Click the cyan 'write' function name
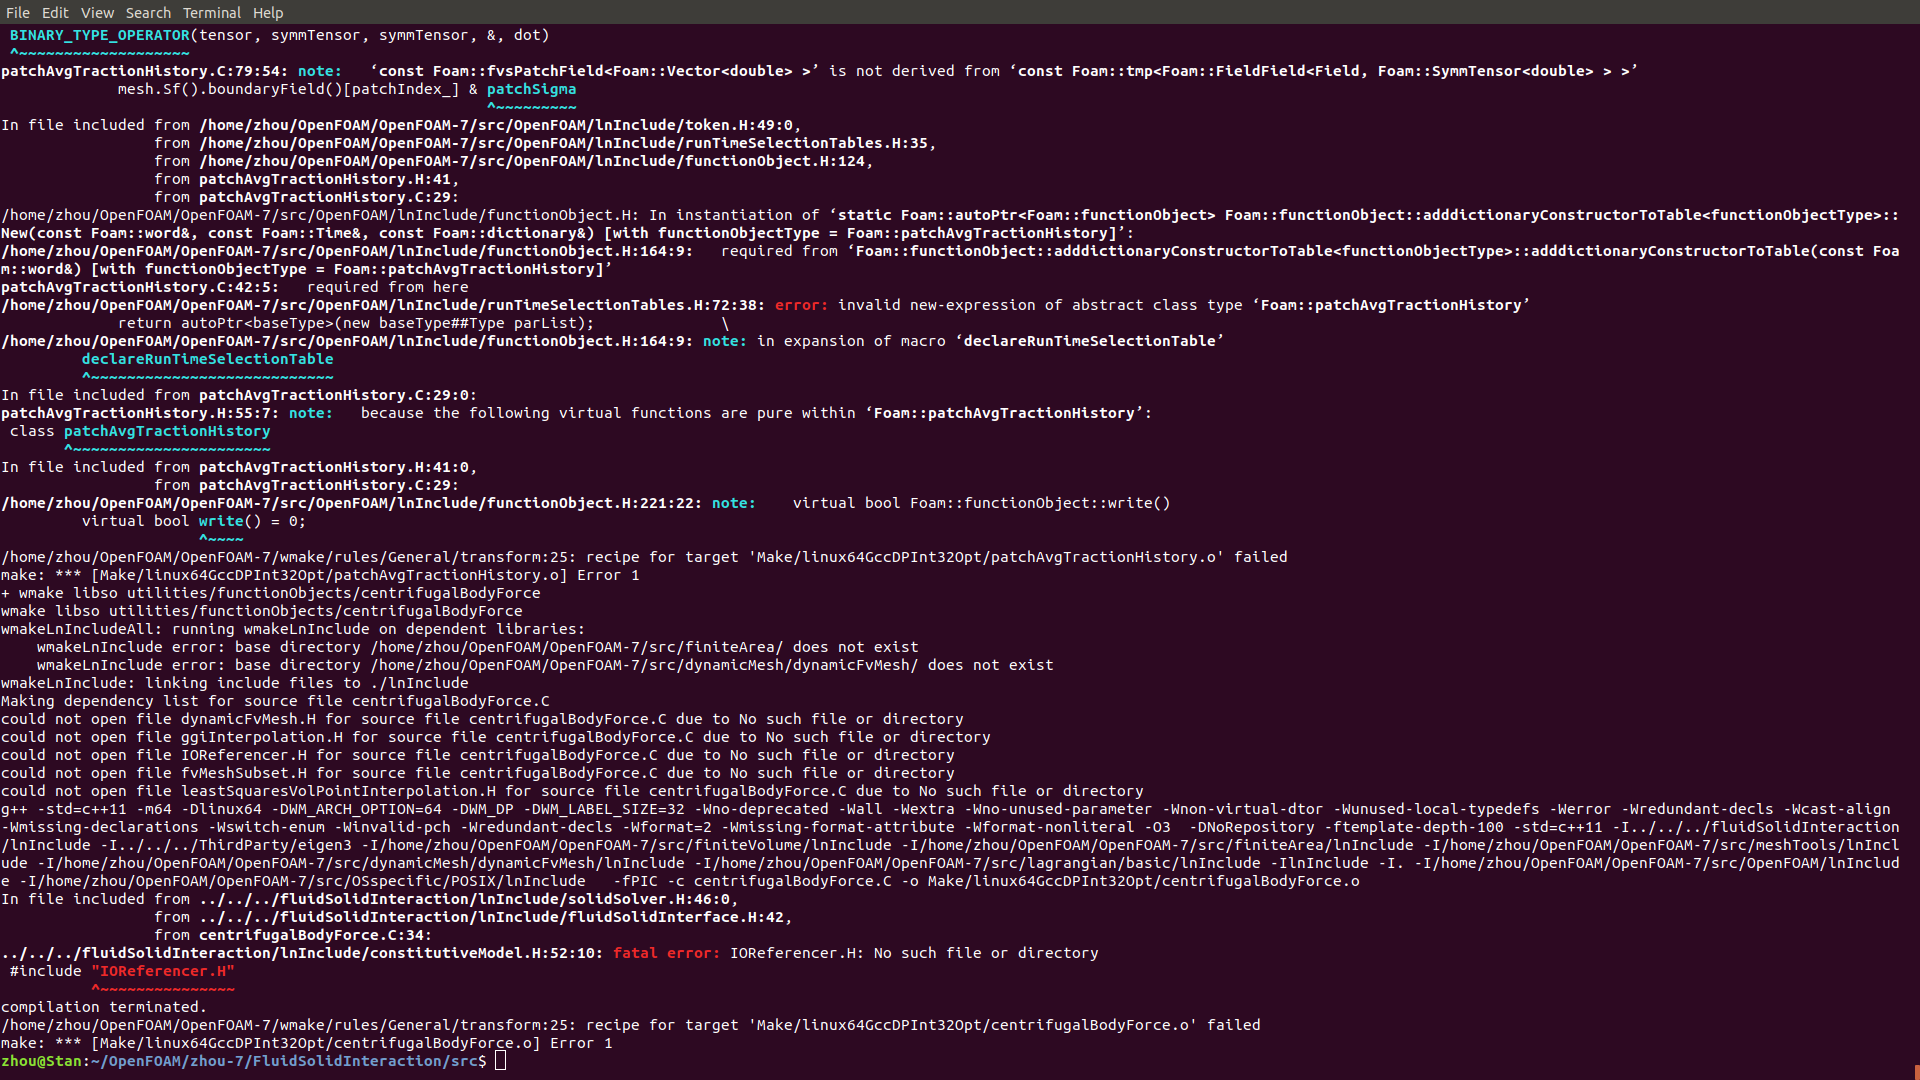The width and height of the screenshot is (1920, 1080). point(221,521)
